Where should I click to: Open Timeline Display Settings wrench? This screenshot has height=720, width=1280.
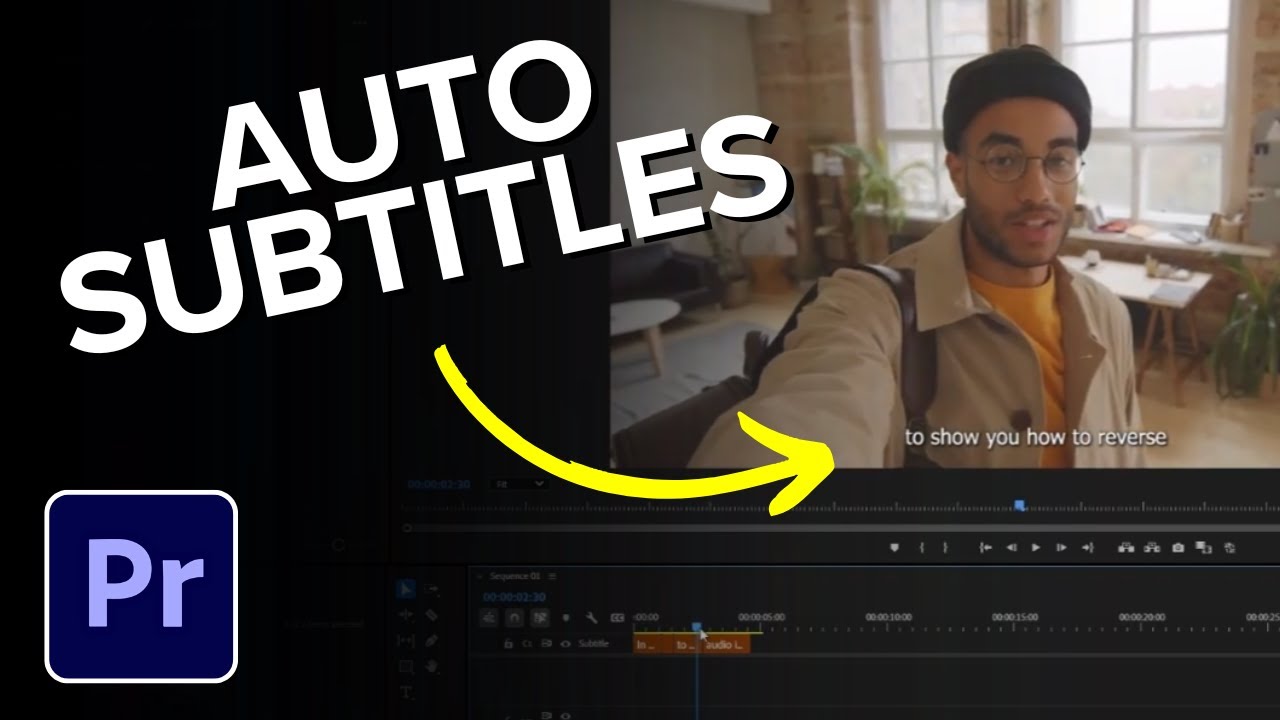pyautogui.click(x=592, y=618)
